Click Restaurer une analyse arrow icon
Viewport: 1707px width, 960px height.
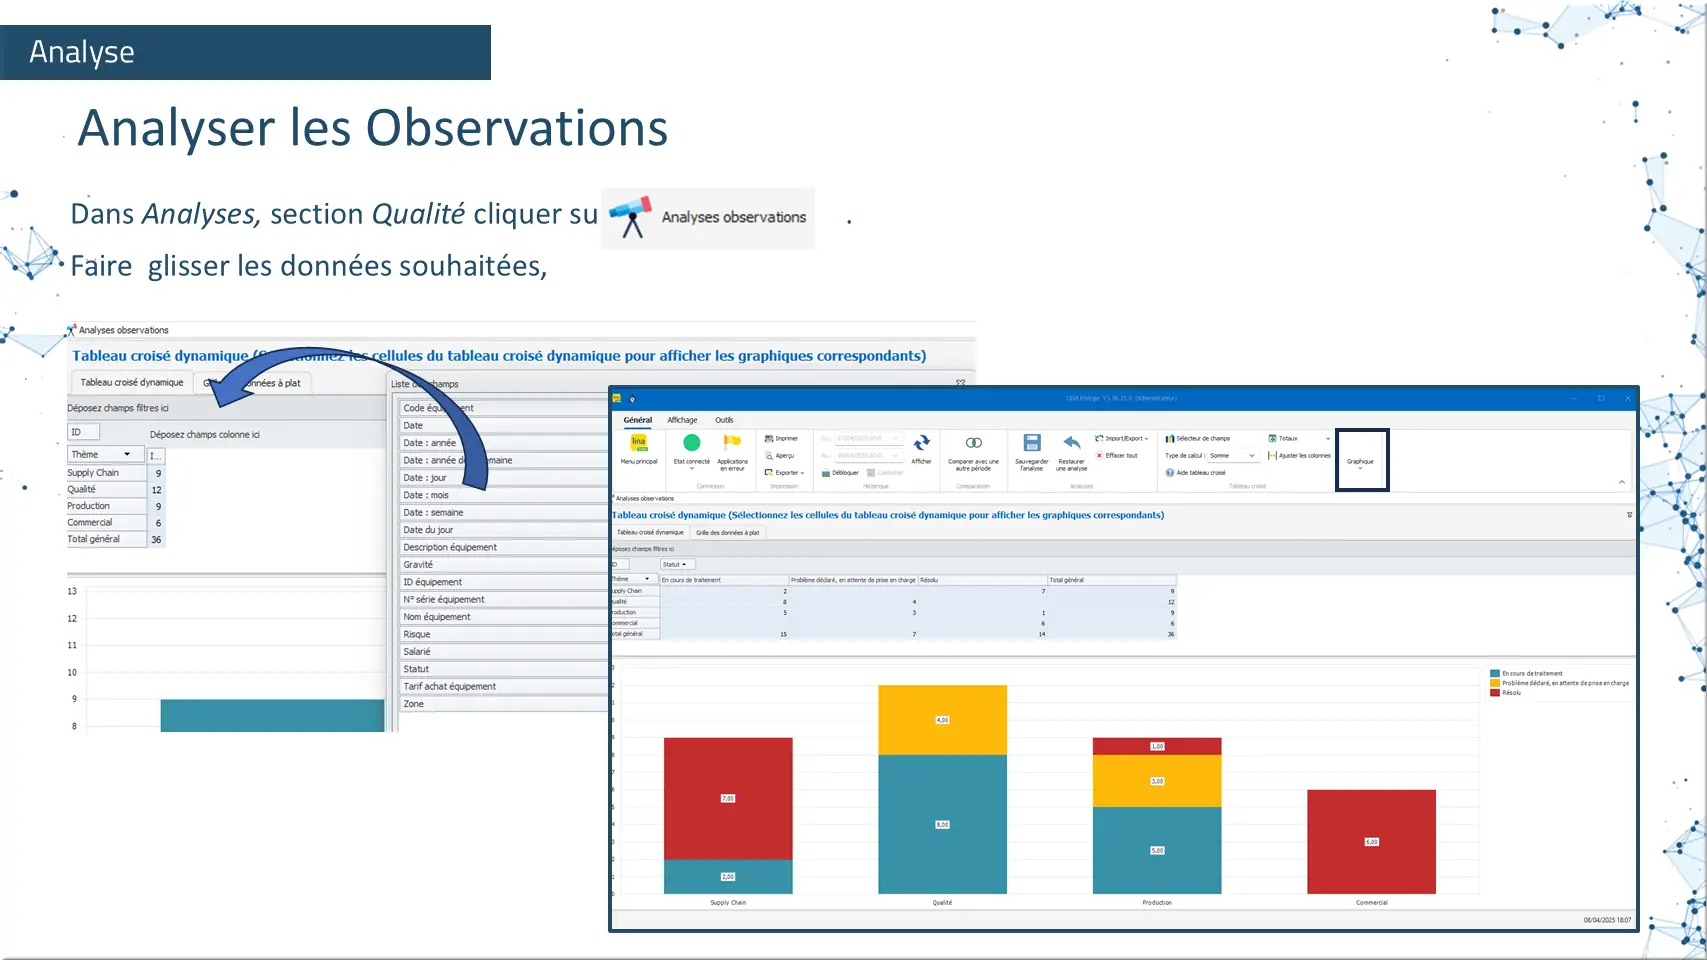click(1071, 443)
